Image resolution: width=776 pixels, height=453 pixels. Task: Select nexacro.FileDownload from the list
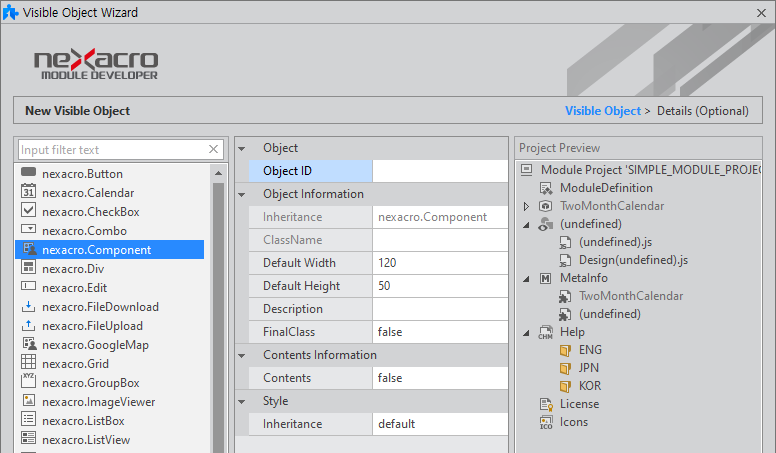[x=100, y=307]
